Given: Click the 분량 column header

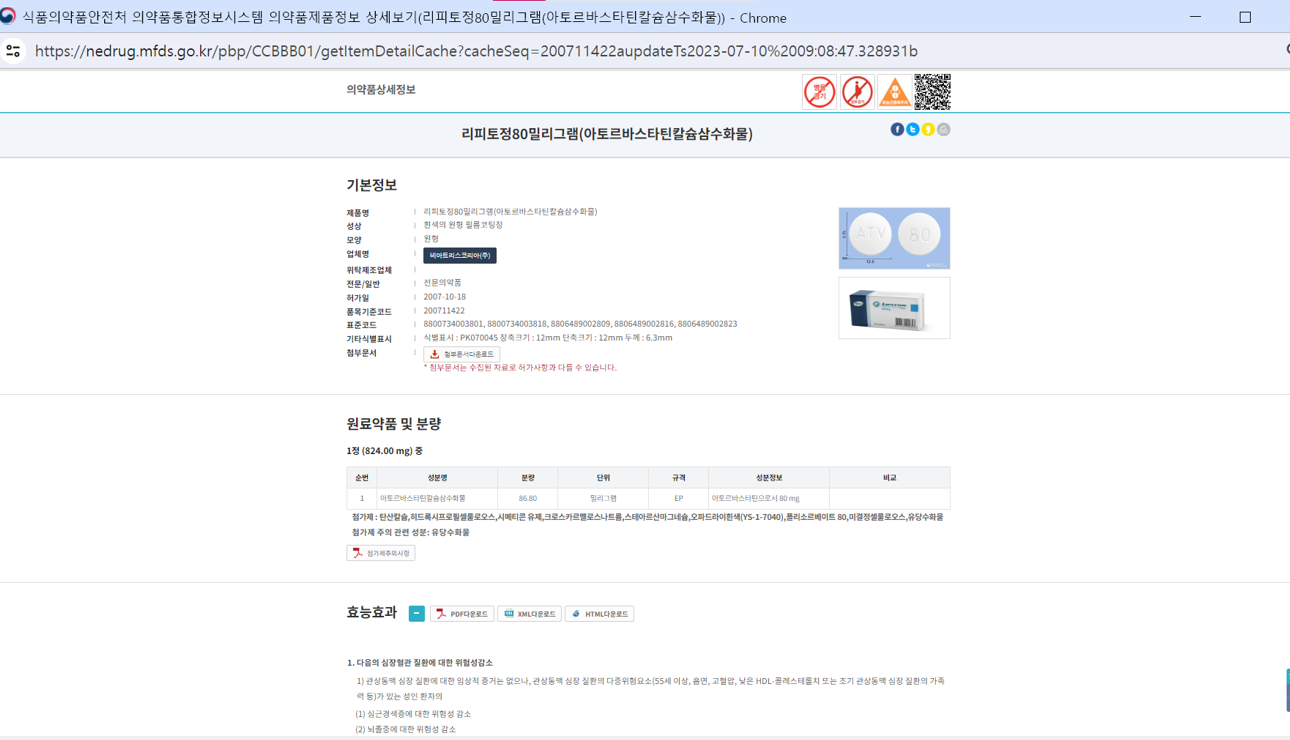Looking at the screenshot, I should 528,478.
